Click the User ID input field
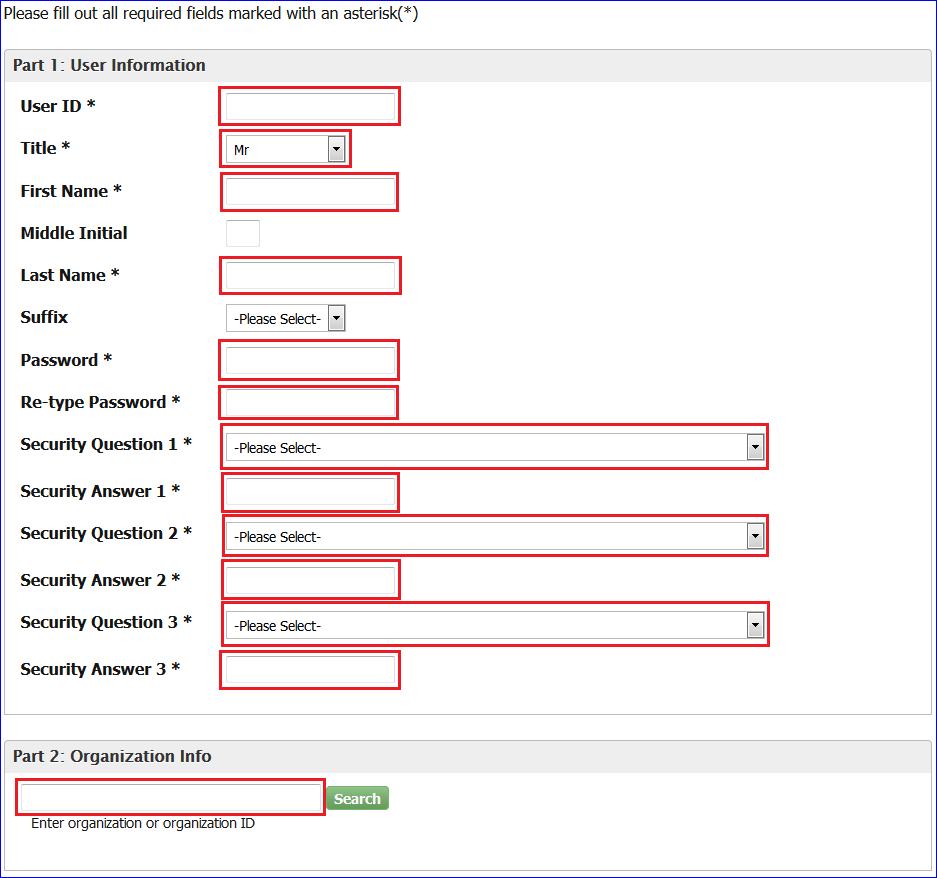Image resolution: width=937 pixels, height=878 pixels. pyautogui.click(x=310, y=106)
